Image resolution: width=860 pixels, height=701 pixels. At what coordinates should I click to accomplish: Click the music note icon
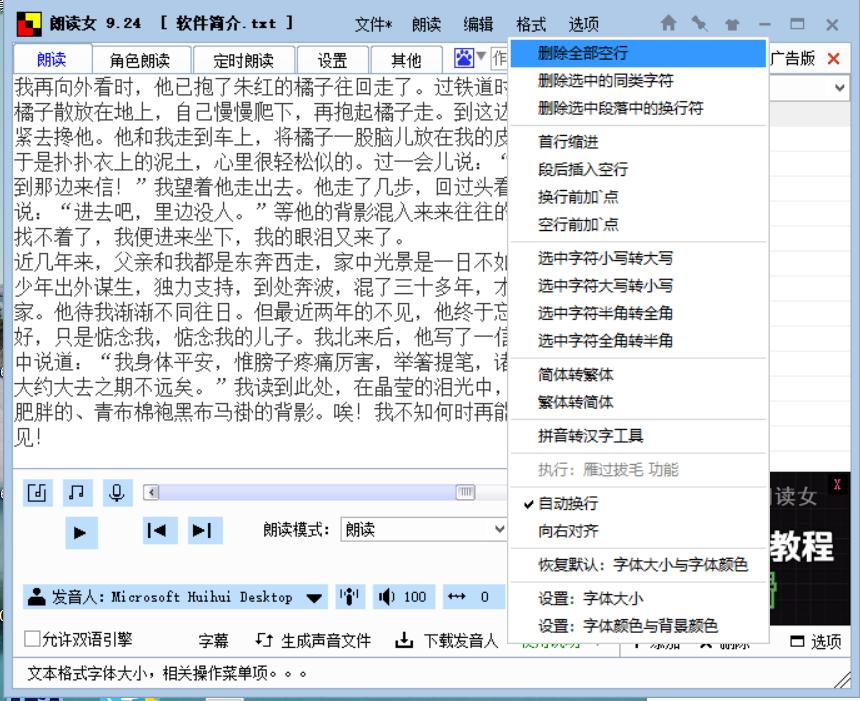76,492
